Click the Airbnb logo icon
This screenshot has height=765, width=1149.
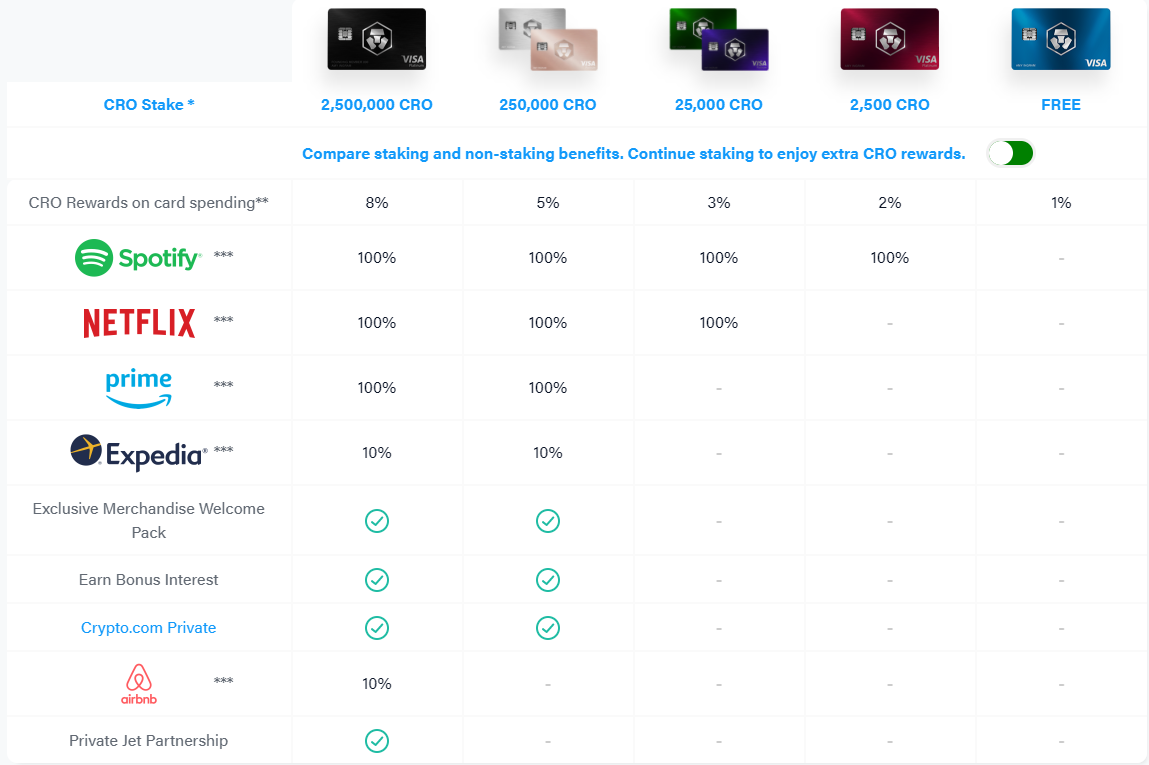click(139, 683)
